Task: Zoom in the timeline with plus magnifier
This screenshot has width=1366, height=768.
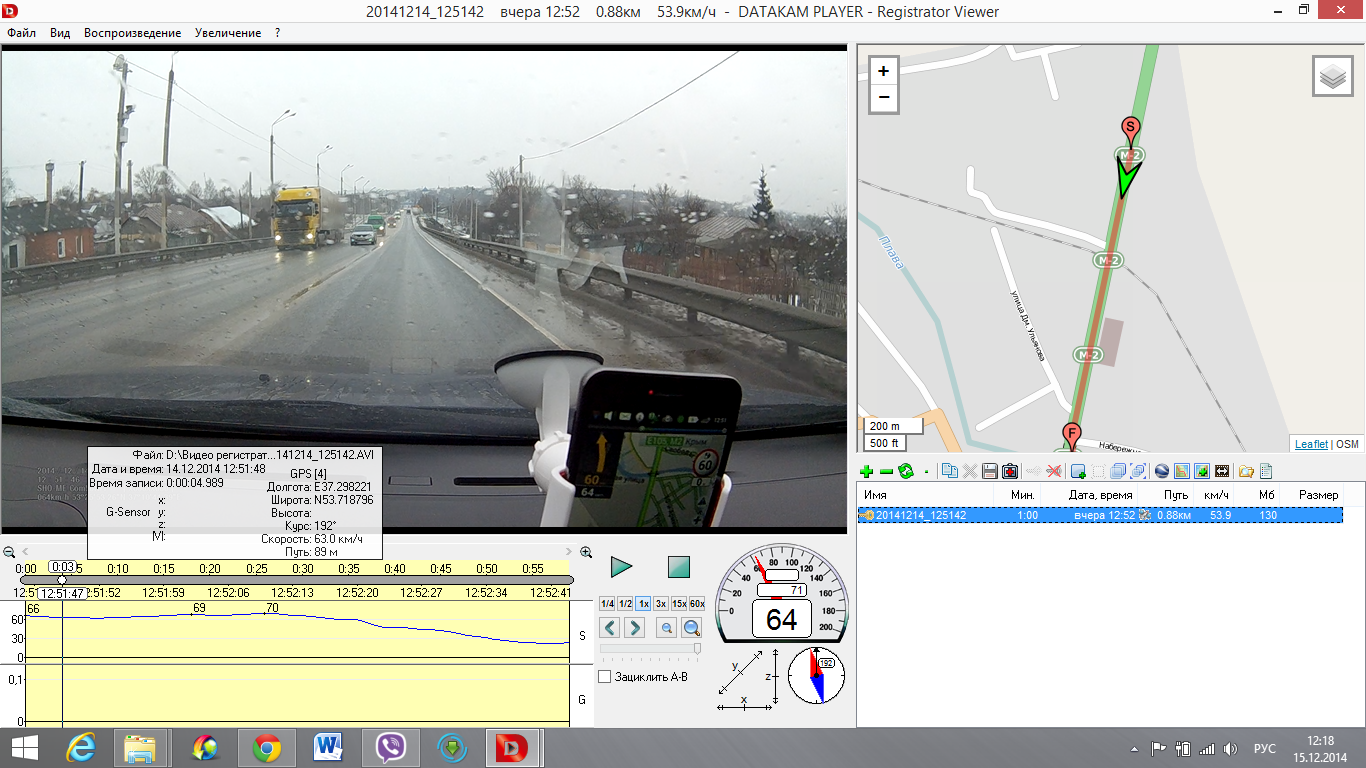Action: (586, 552)
